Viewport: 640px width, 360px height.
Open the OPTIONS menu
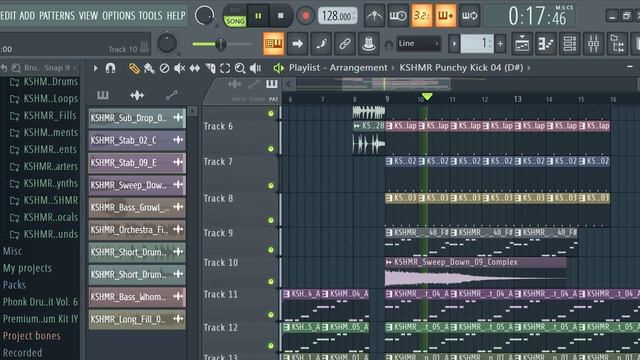coord(118,16)
